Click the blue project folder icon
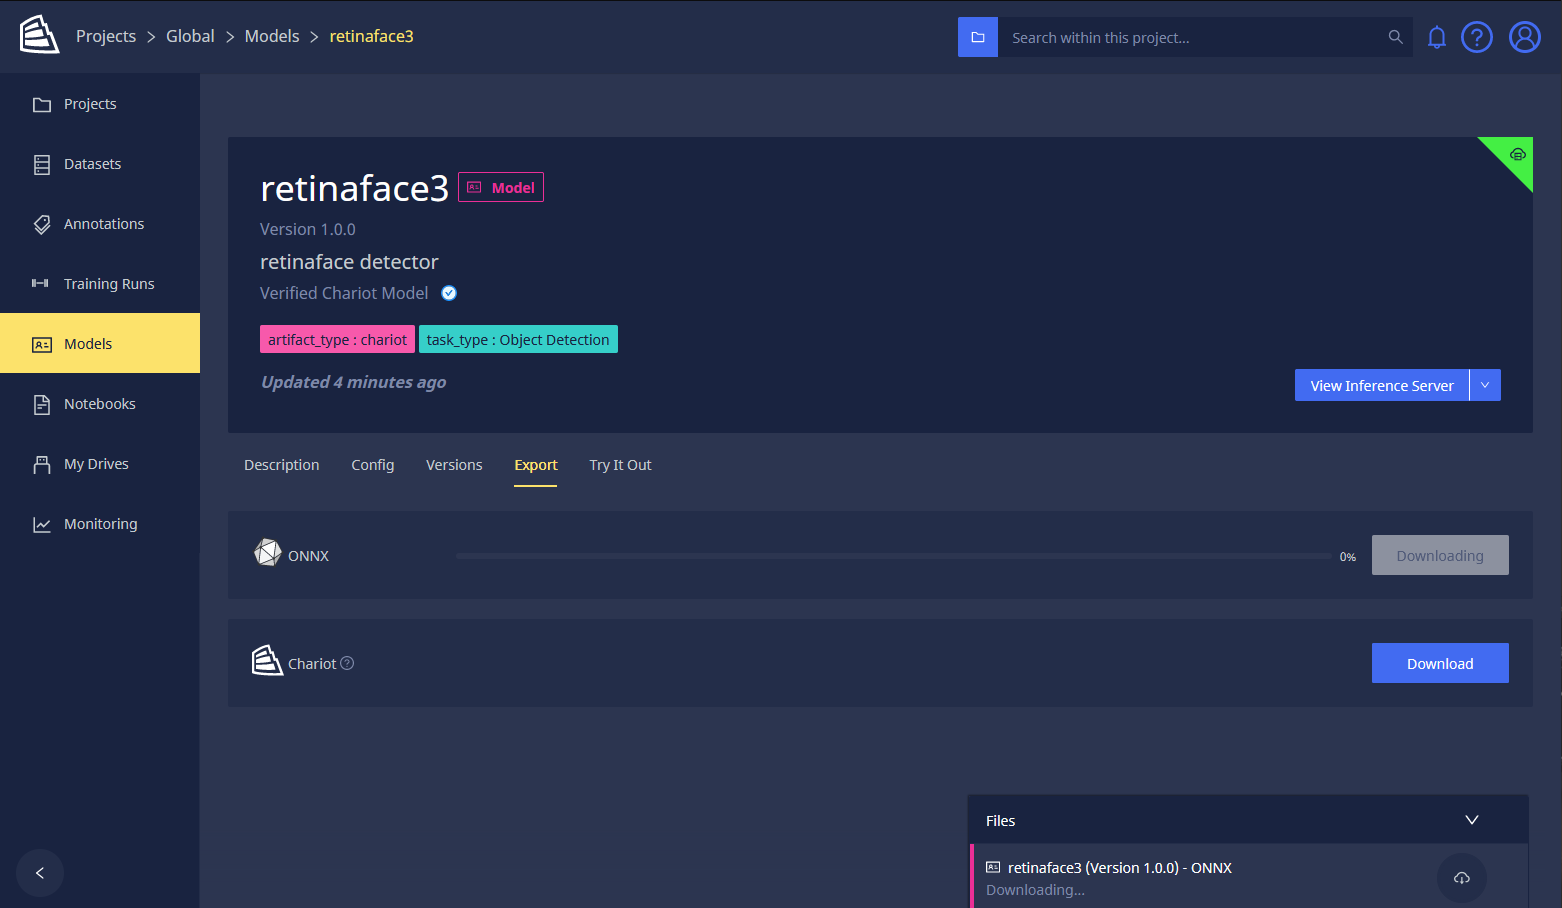Screen dimensions: 1562x908 pos(978,37)
